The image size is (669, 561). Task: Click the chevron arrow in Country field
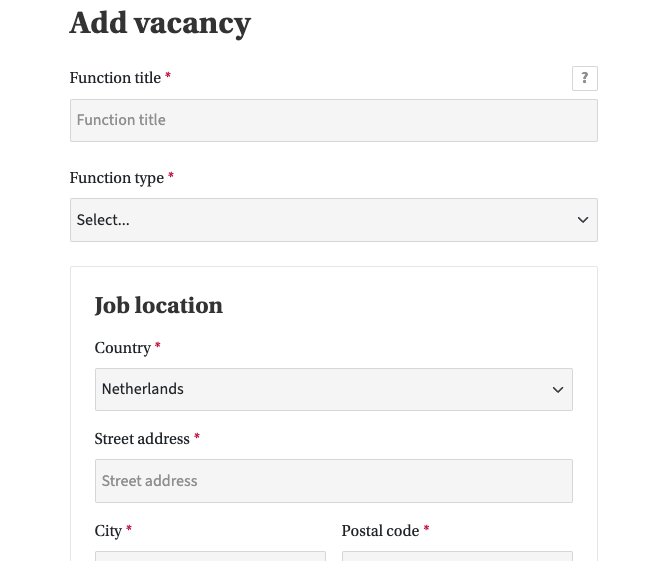[558, 390]
